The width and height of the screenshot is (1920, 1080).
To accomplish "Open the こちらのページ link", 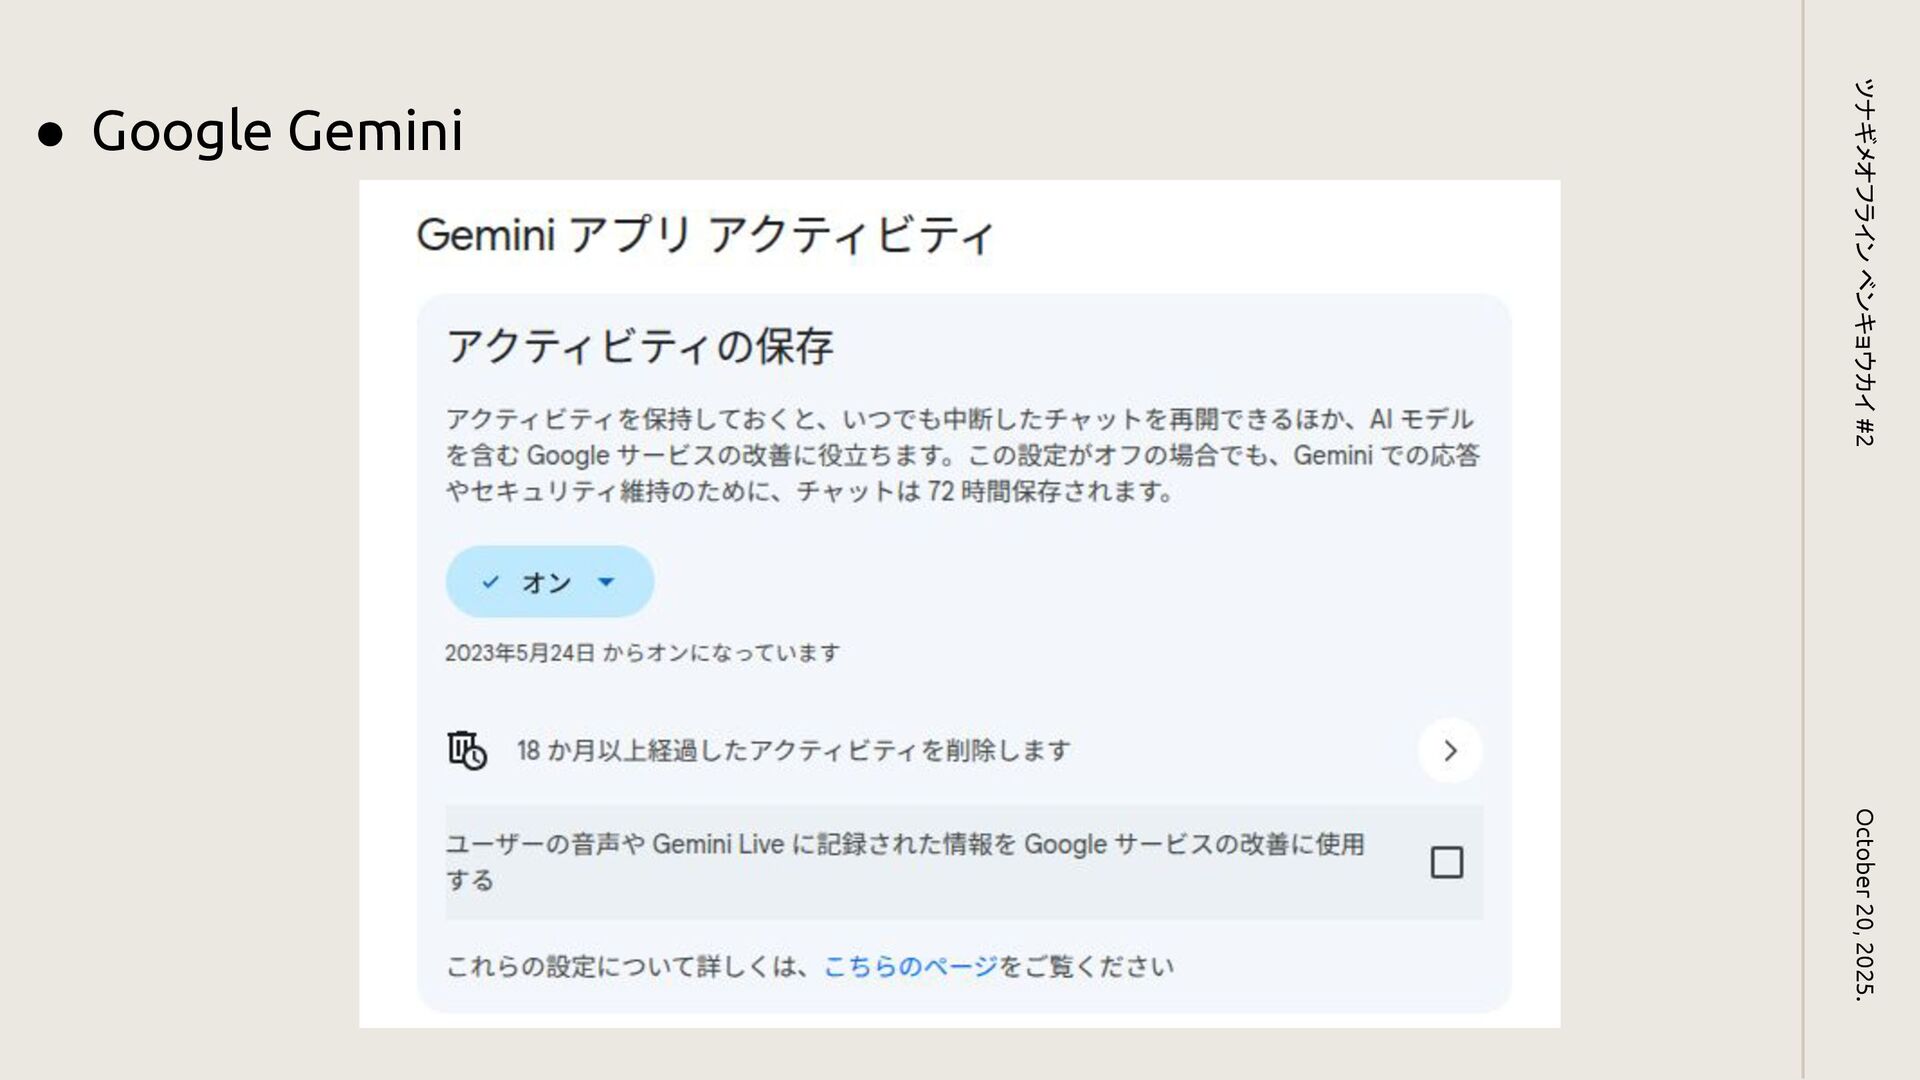I will [x=910, y=966].
